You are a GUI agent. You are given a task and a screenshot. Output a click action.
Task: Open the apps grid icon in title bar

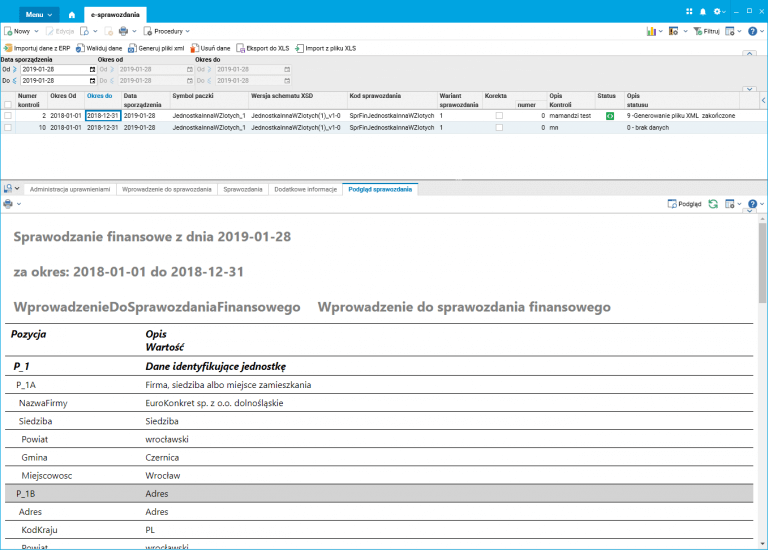click(x=689, y=11)
